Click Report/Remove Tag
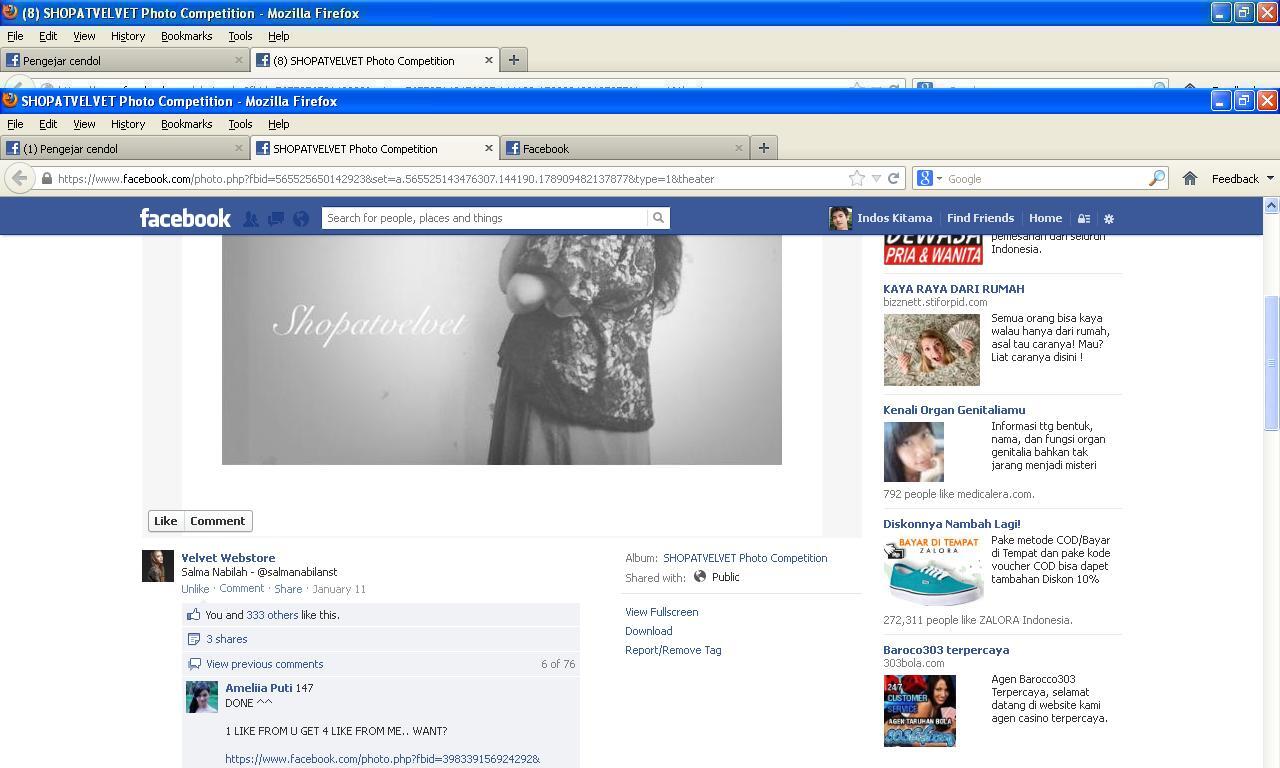 point(673,650)
